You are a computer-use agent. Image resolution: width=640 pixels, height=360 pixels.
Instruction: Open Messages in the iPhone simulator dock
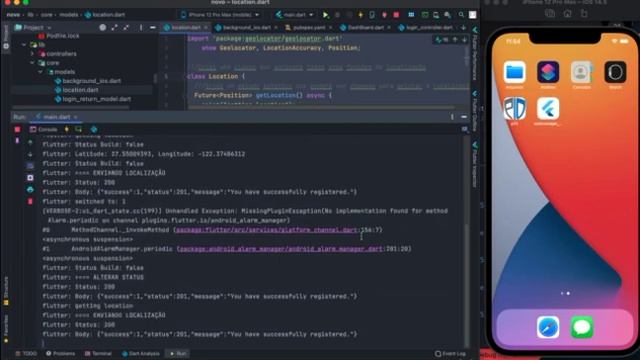[x=582, y=327]
